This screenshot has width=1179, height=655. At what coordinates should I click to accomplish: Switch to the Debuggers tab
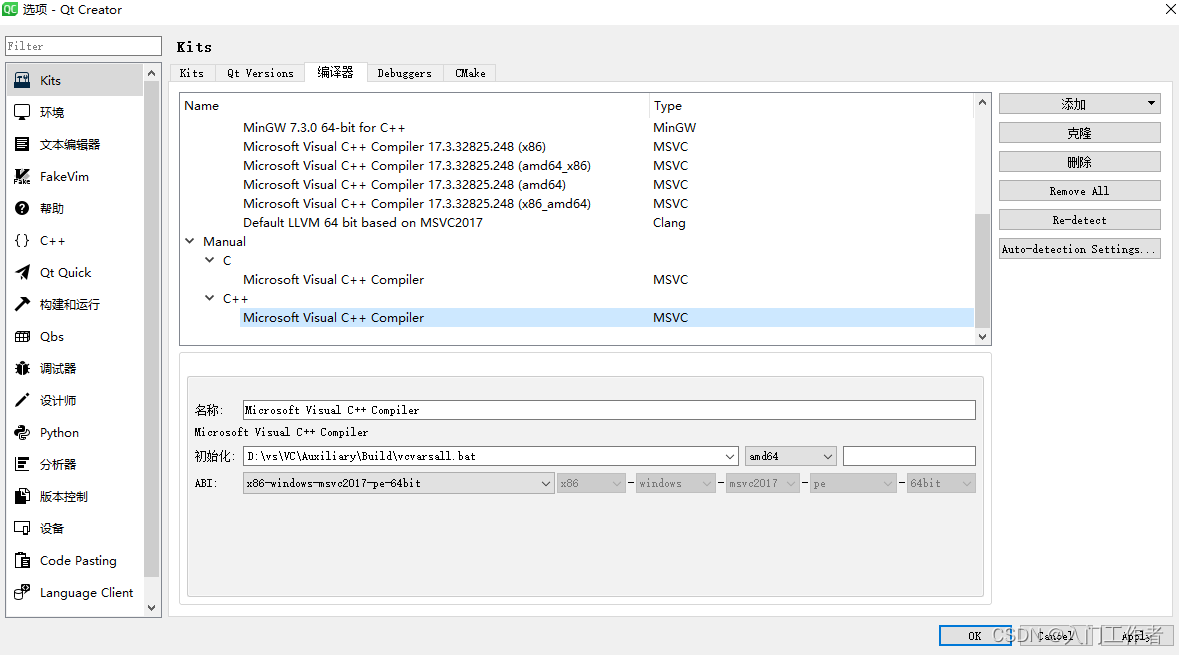click(404, 72)
